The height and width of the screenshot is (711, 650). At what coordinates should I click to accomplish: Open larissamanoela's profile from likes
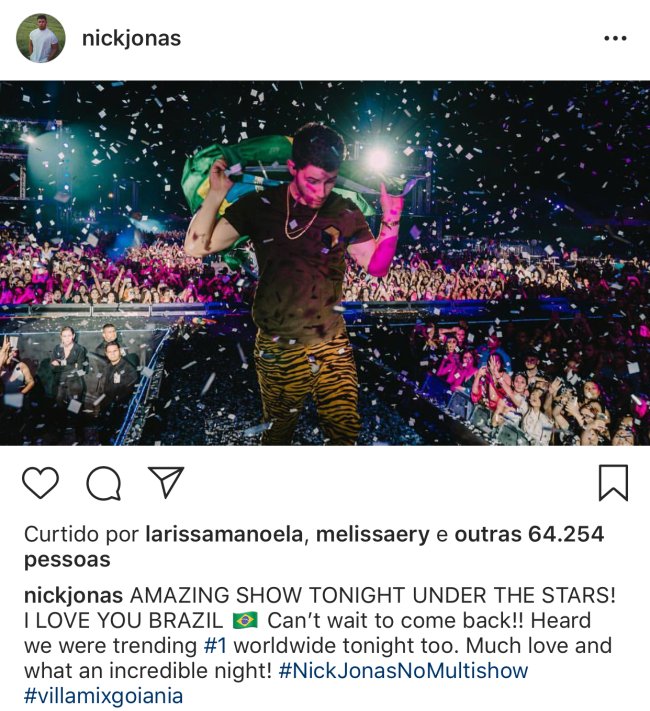[224, 534]
